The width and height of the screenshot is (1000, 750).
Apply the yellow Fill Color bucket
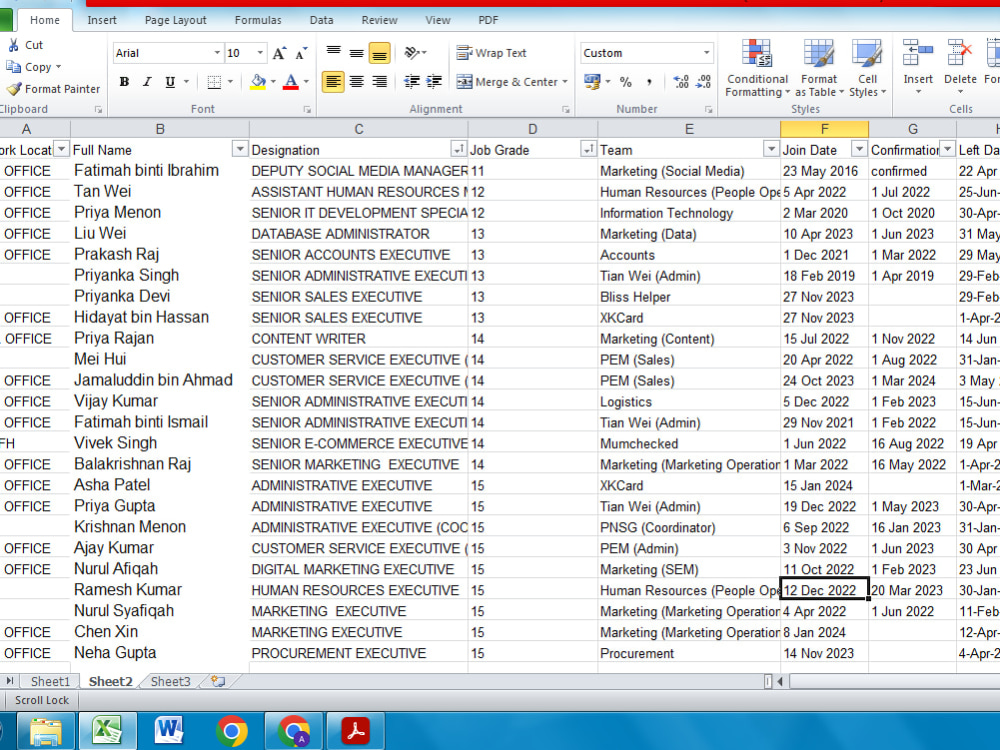pyautogui.click(x=258, y=82)
